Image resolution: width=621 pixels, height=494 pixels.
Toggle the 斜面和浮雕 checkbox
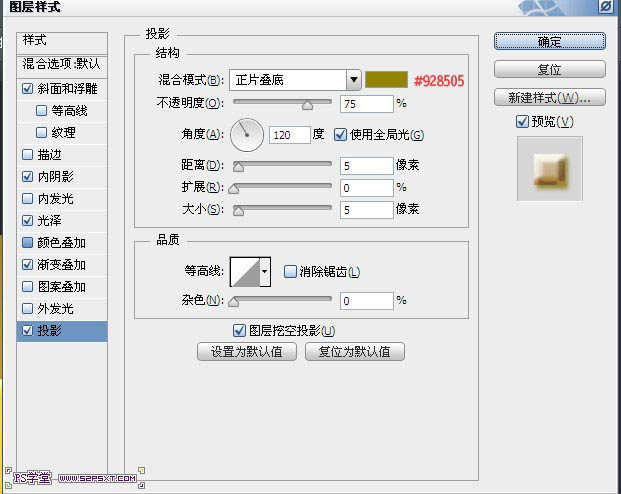[27, 88]
